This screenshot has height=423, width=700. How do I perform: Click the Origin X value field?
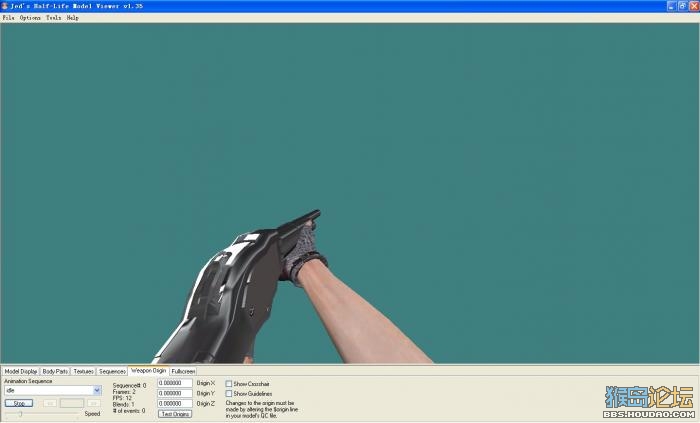[x=175, y=383]
